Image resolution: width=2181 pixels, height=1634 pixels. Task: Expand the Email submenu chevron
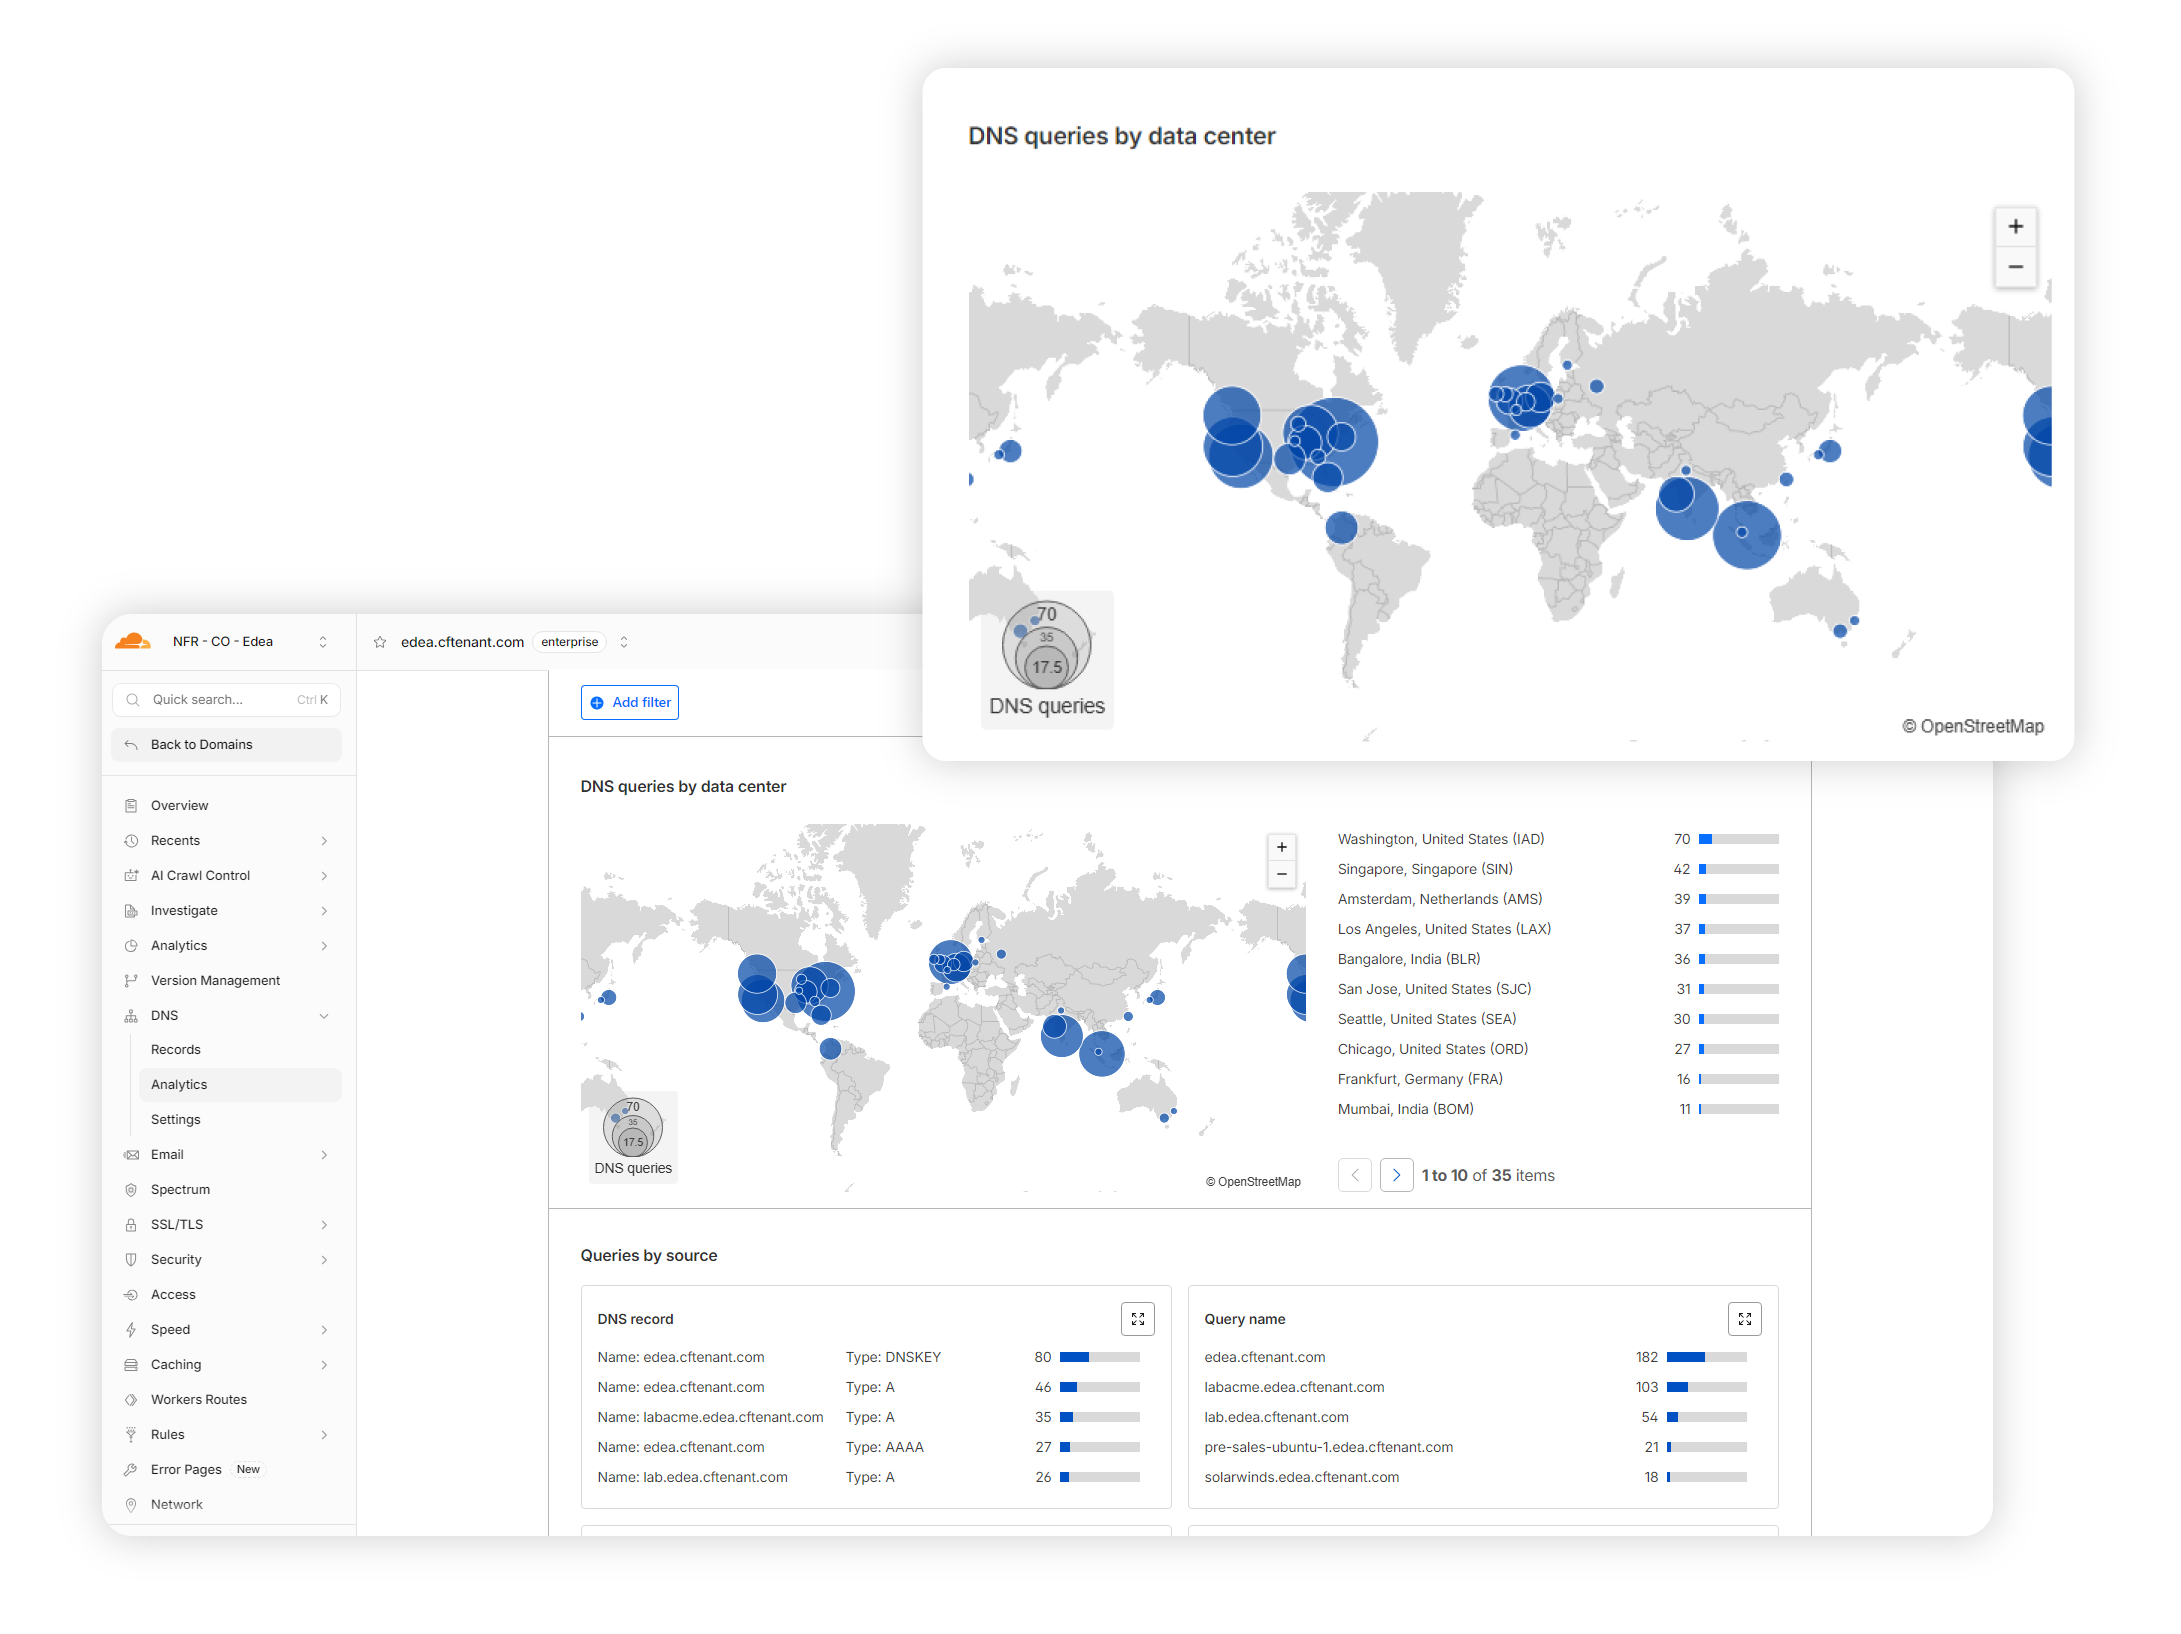[324, 1154]
